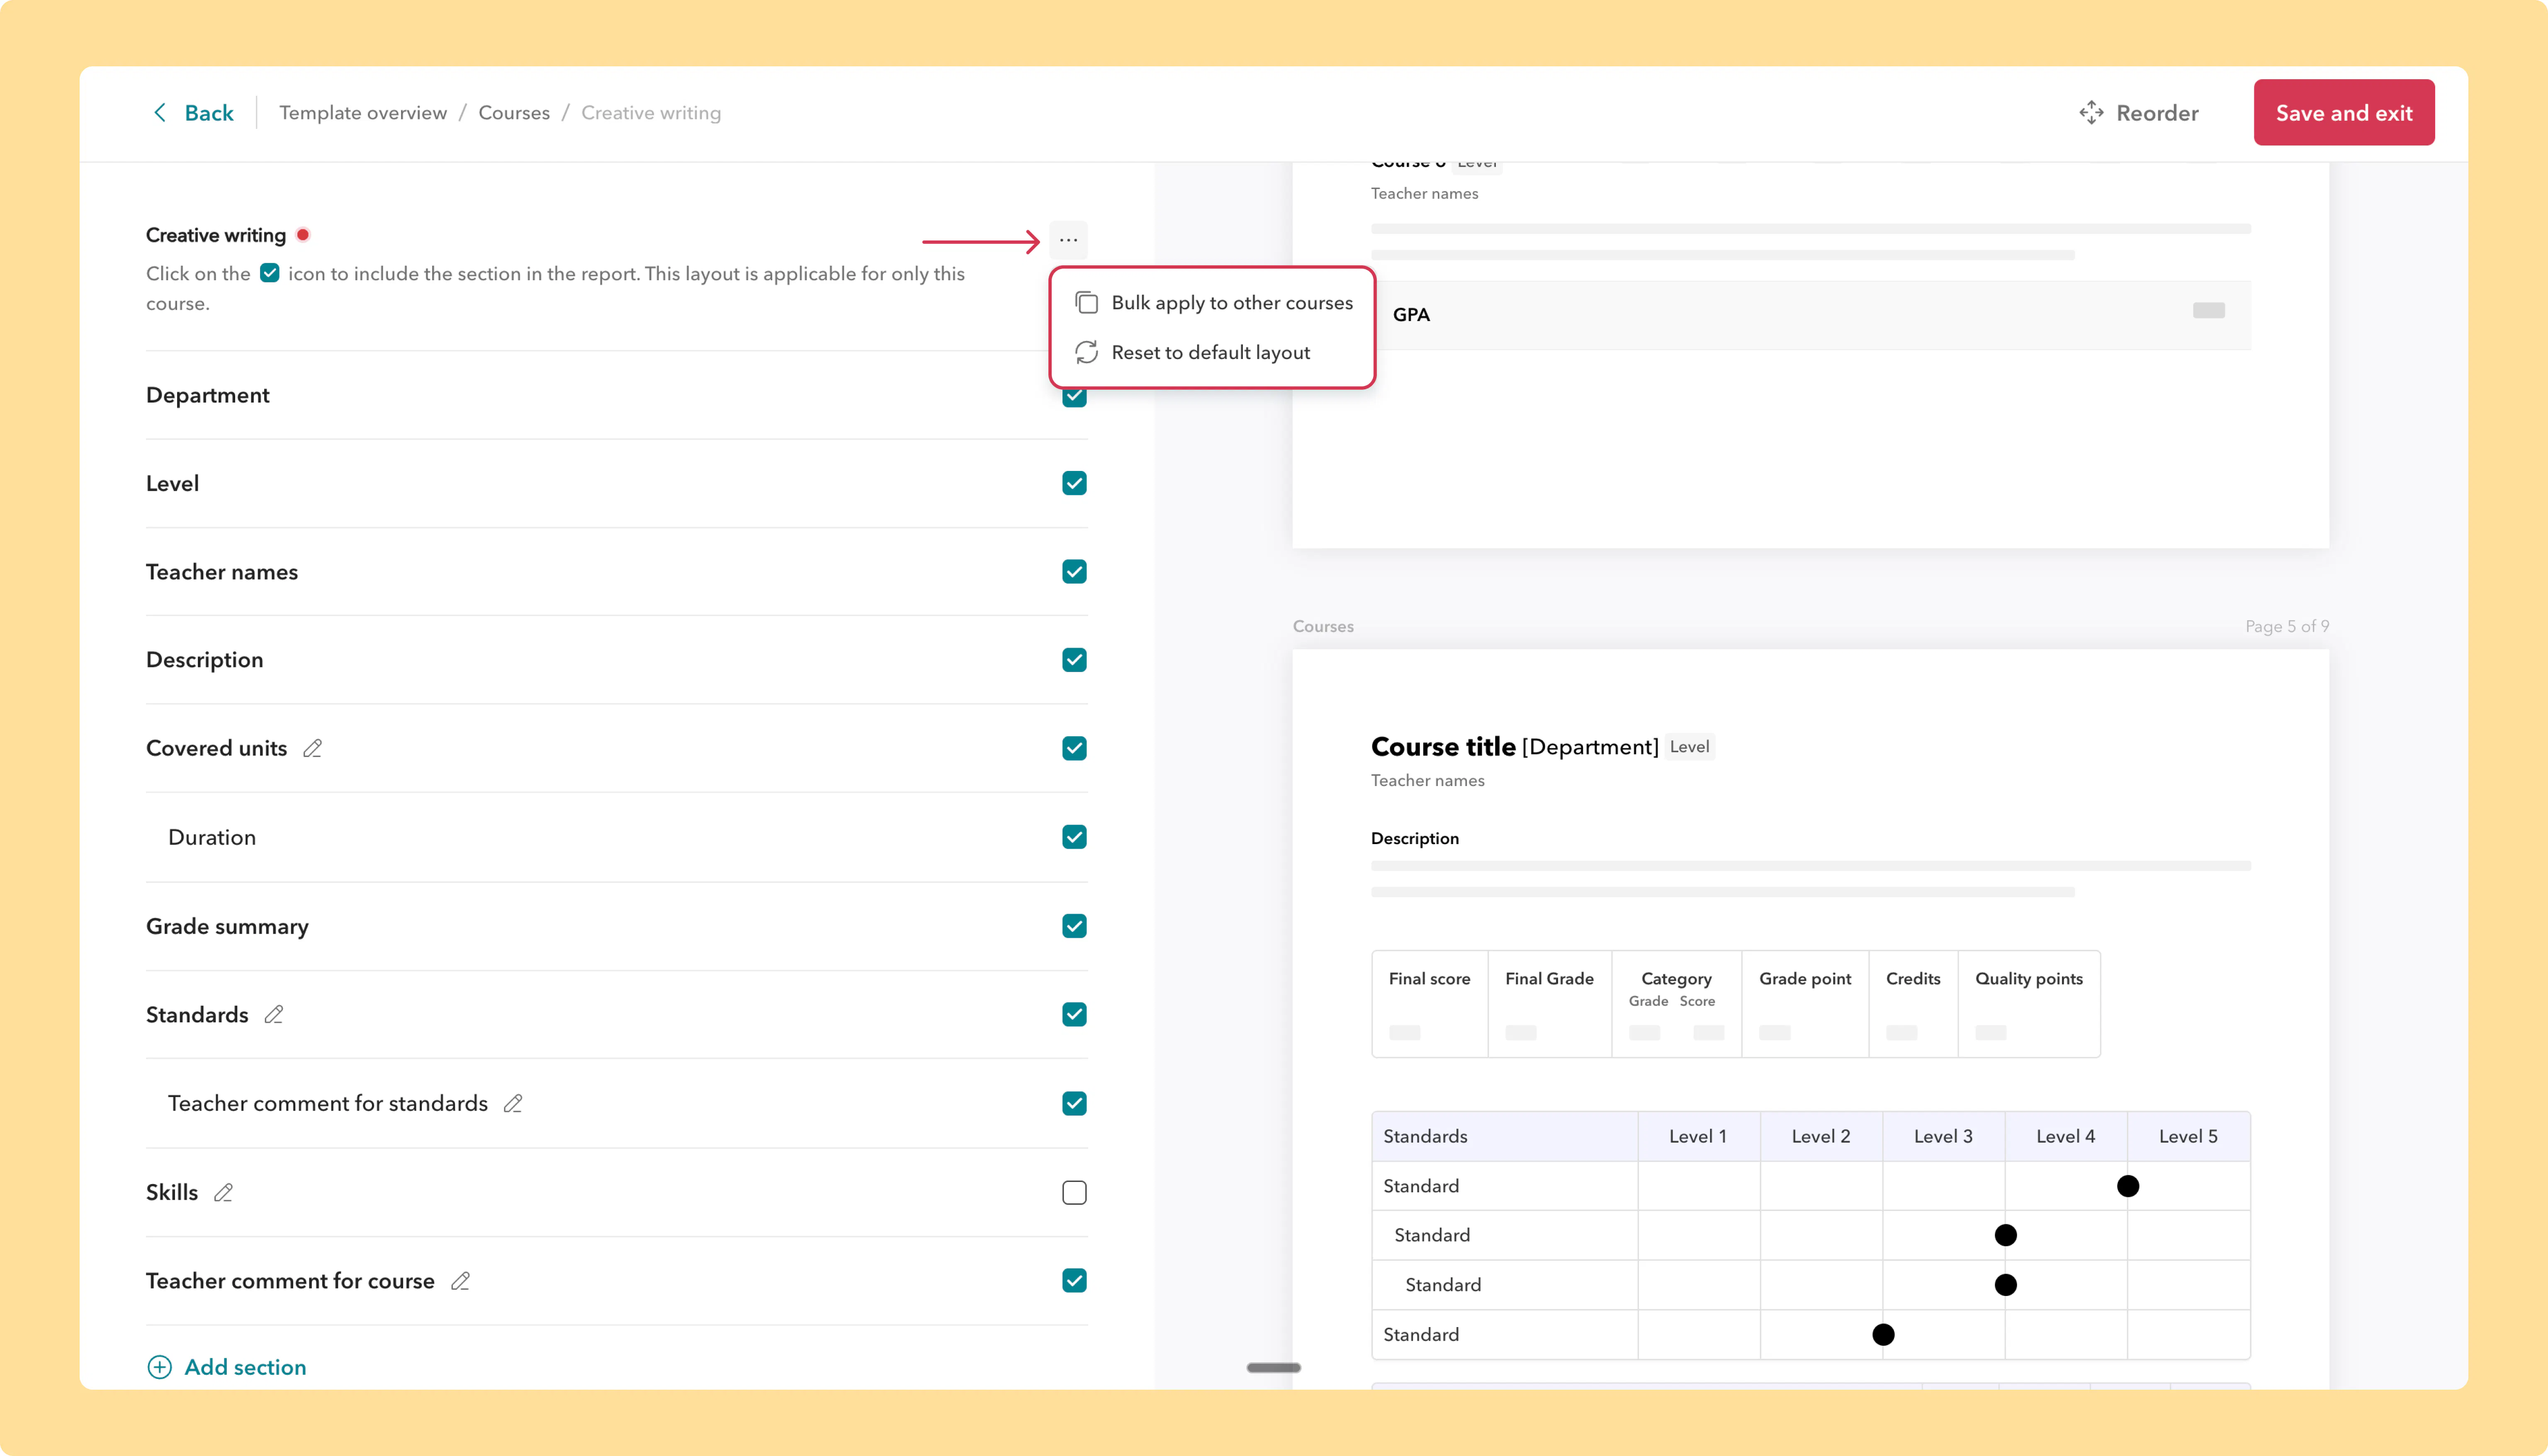Click the Level 4 column header
The height and width of the screenshot is (1456, 2548).
[2066, 1136]
